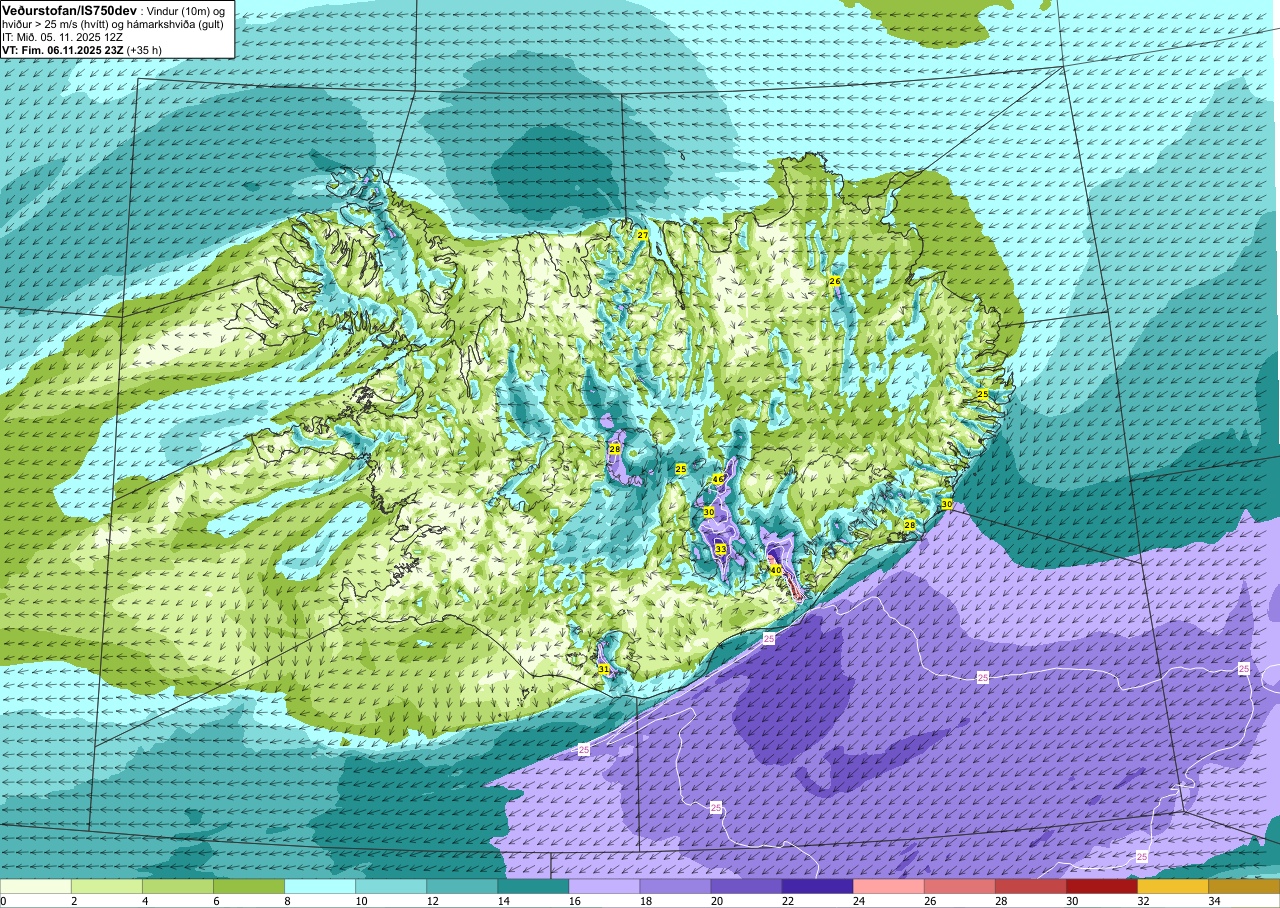Click the yellow 27 gust marker
Image resolution: width=1280 pixels, height=908 pixels.
[x=643, y=235]
